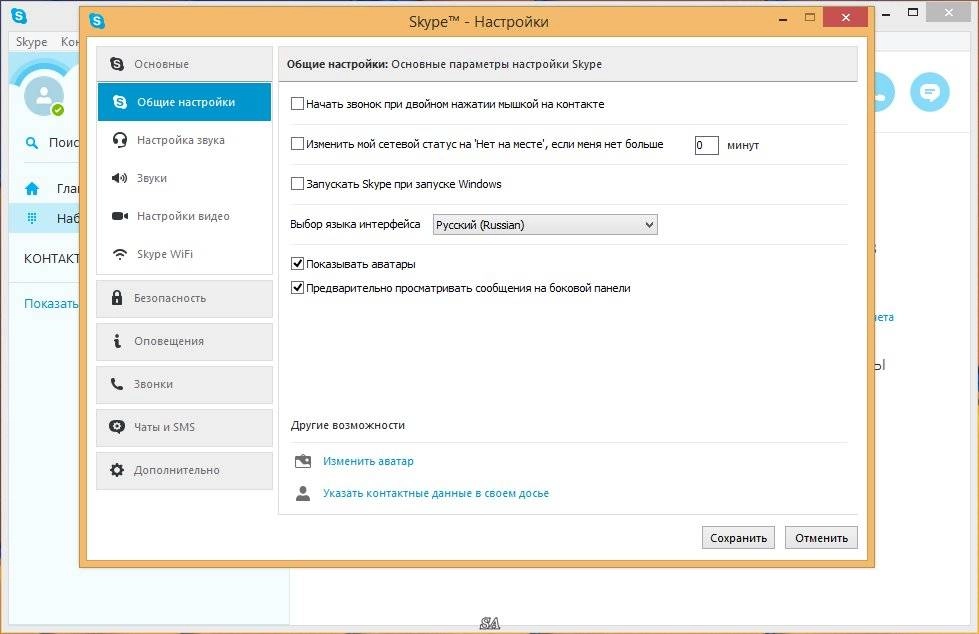Click the chat bubble icon for Чаты и SMS
Viewport: 979px width, 634px height.
(x=117, y=427)
